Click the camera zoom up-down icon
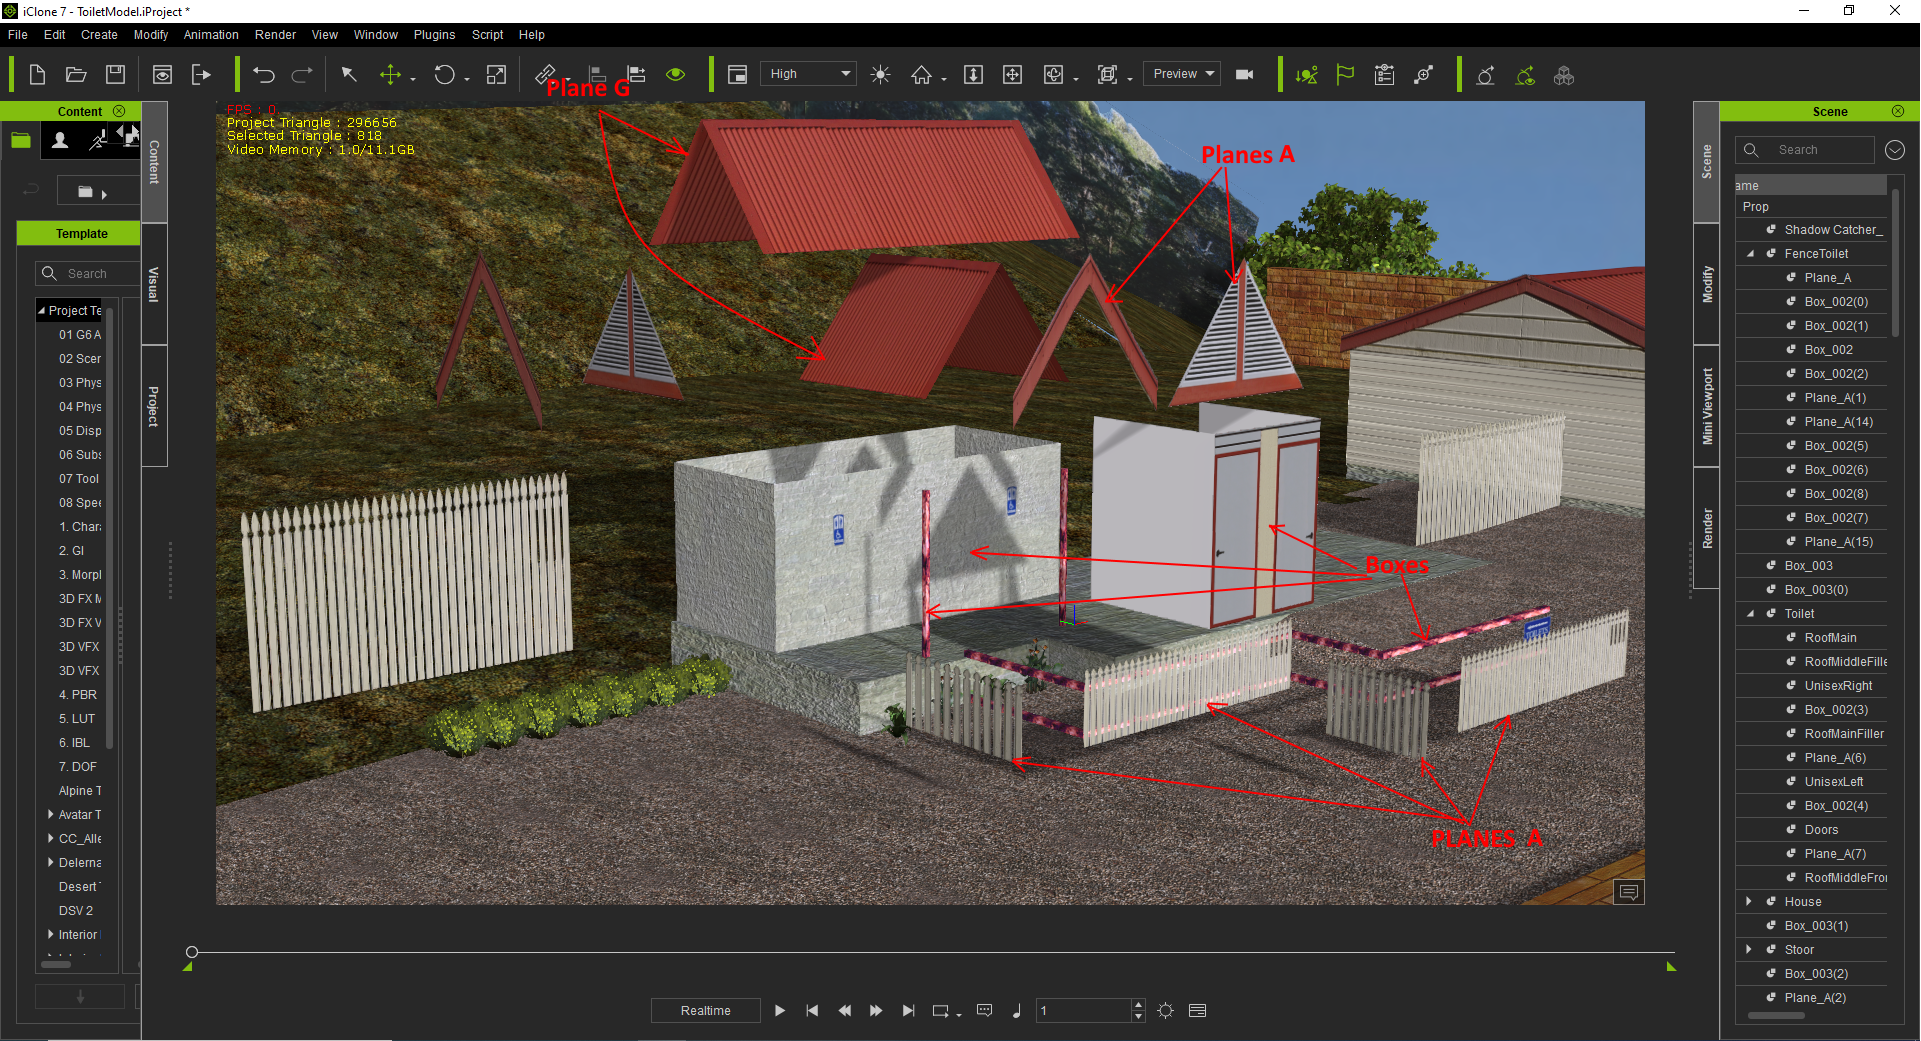The image size is (1921, 1041). 973,75
